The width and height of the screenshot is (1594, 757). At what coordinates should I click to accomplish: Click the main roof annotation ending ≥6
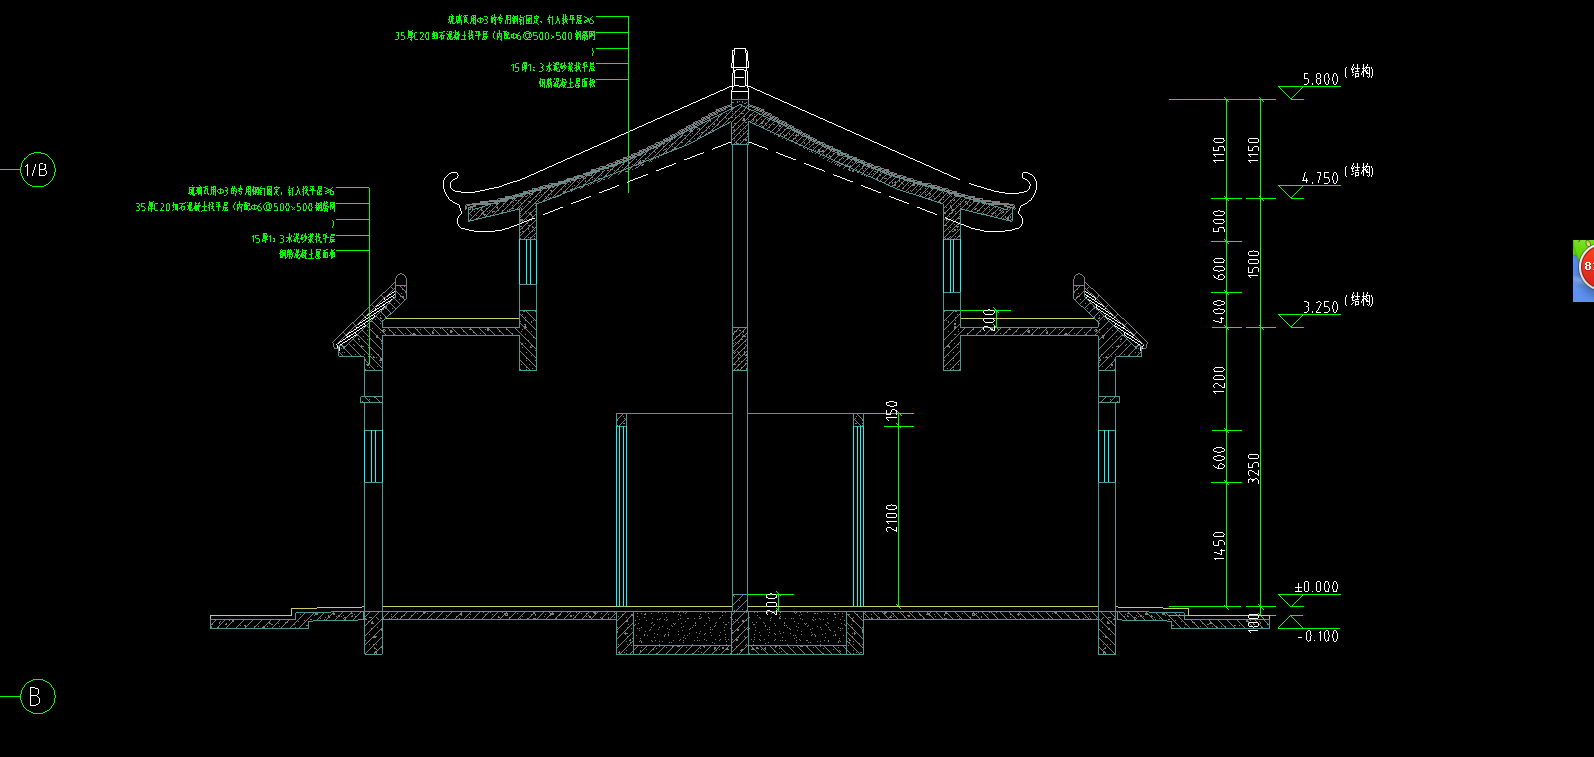[x=521, y=19]
